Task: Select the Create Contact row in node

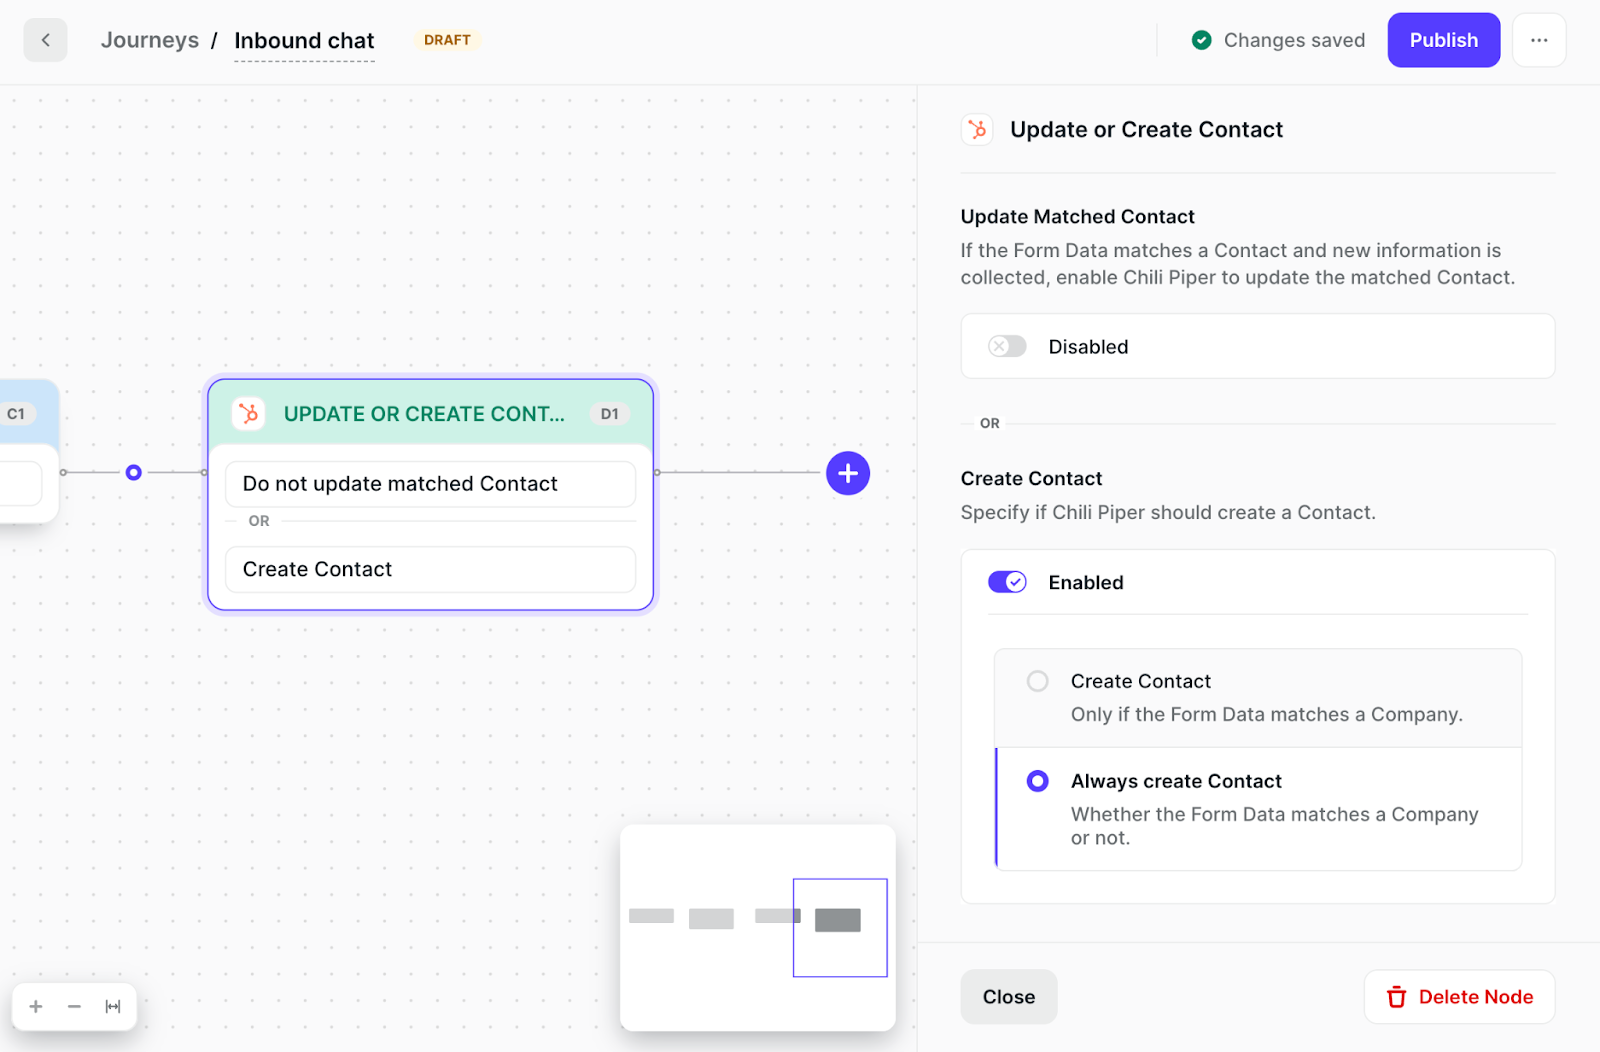Action: tap(430, 569)
